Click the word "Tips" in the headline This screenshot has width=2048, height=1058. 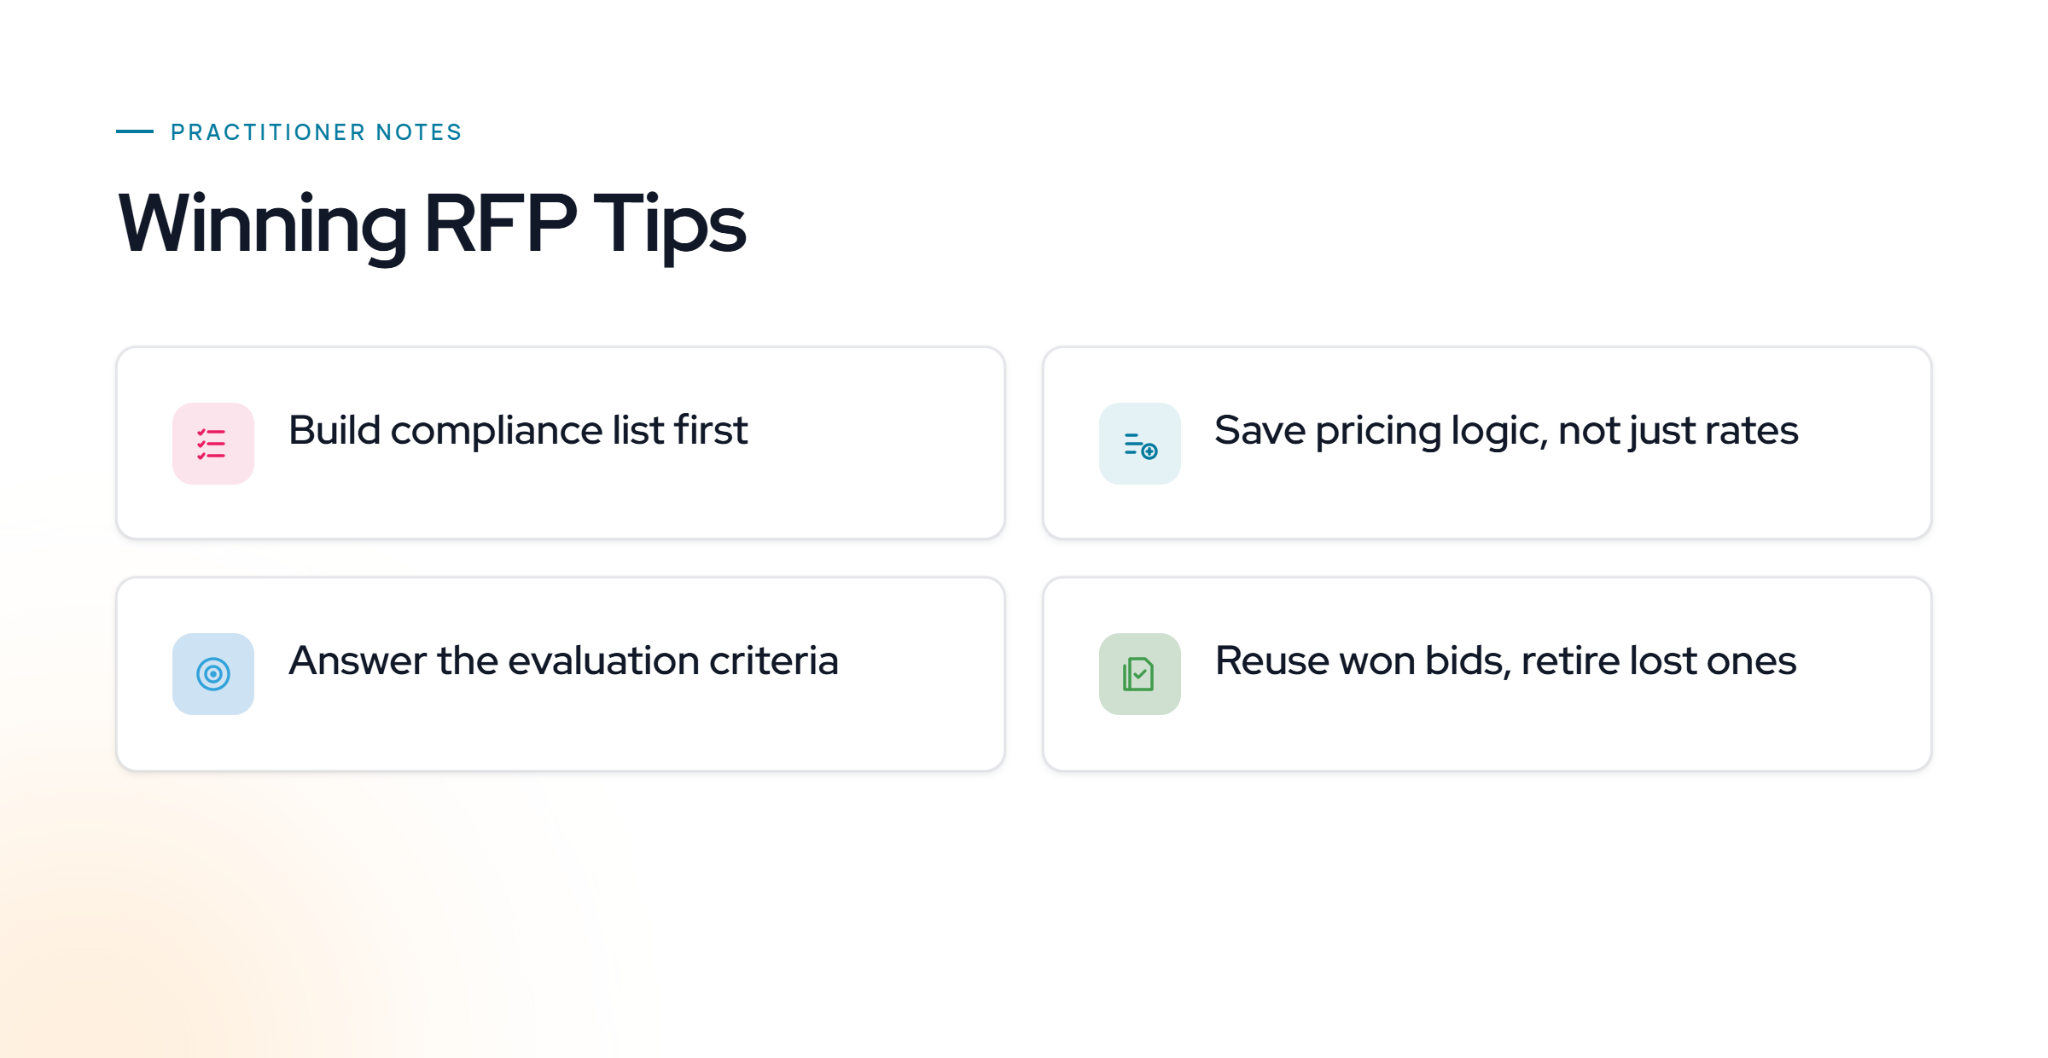point(669,225)
